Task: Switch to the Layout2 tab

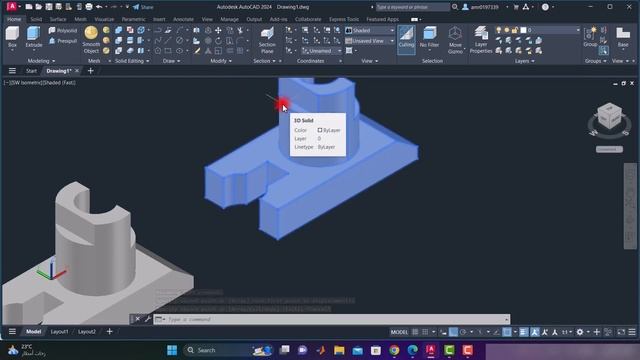Action: point(87,331)
